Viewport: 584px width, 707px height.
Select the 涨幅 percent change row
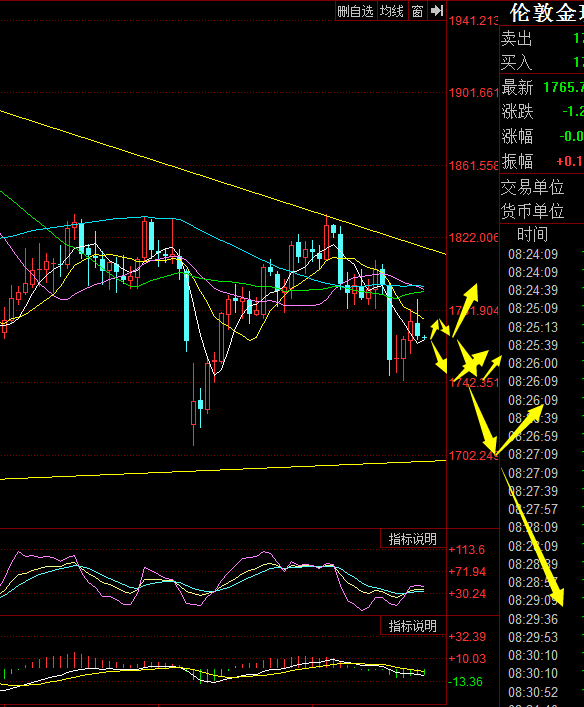542,136
